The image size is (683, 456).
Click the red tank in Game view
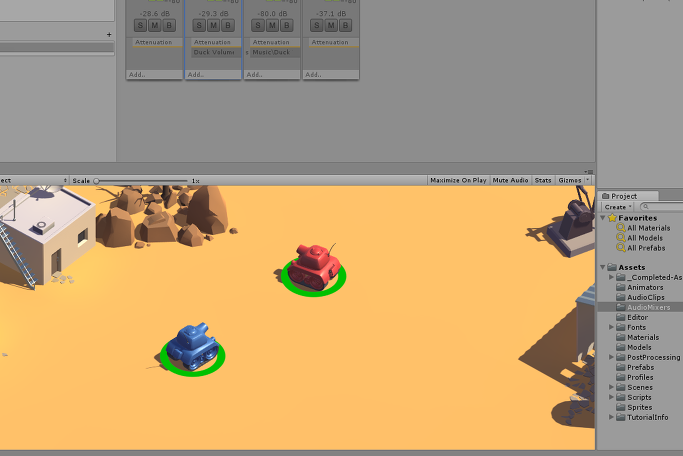point(314,266)
